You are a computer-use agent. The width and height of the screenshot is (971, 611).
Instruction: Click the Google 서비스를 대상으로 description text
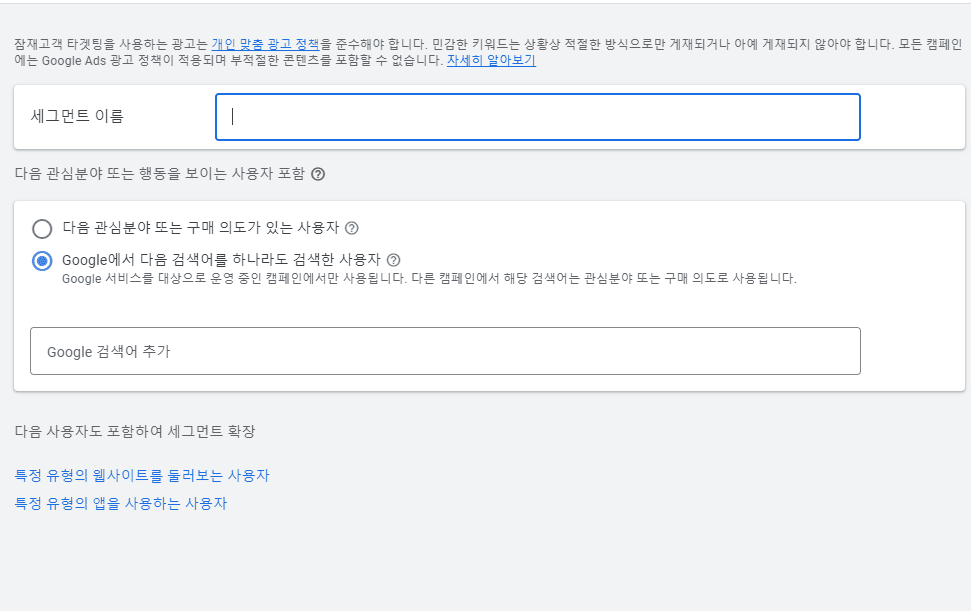[429, 279]
